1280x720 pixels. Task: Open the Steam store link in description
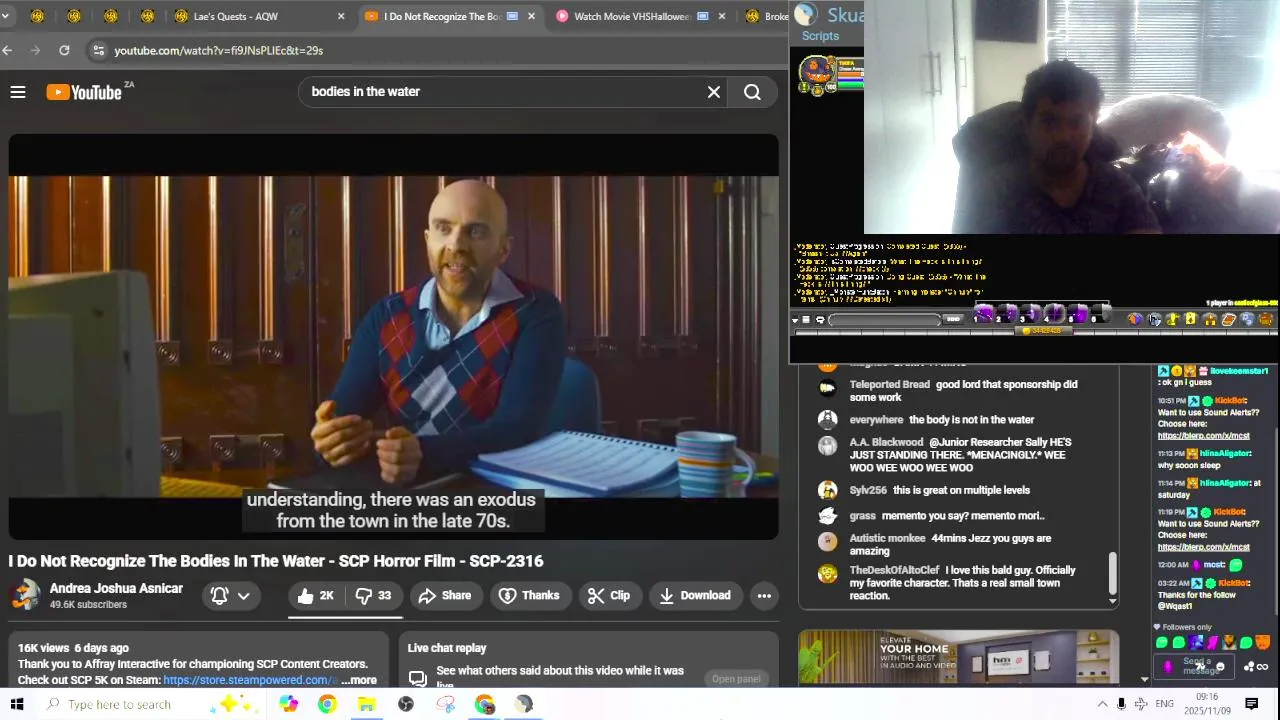[x=250, y=680]
